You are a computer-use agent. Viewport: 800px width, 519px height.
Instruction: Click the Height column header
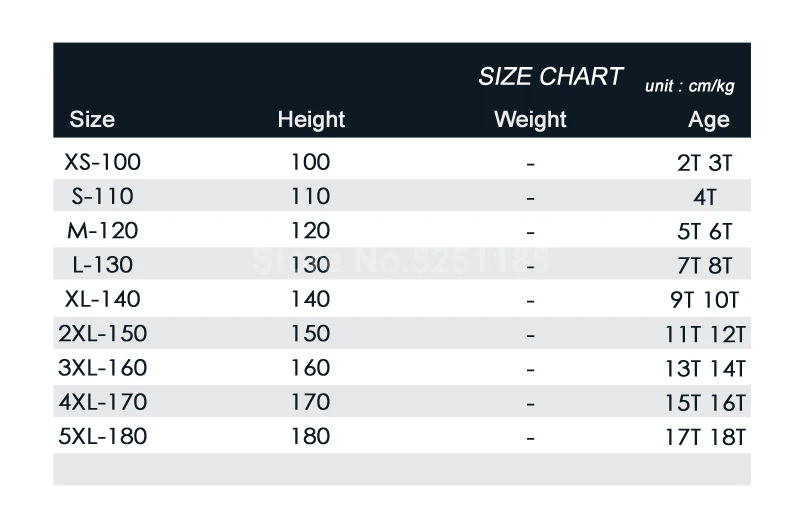[311, 120]
